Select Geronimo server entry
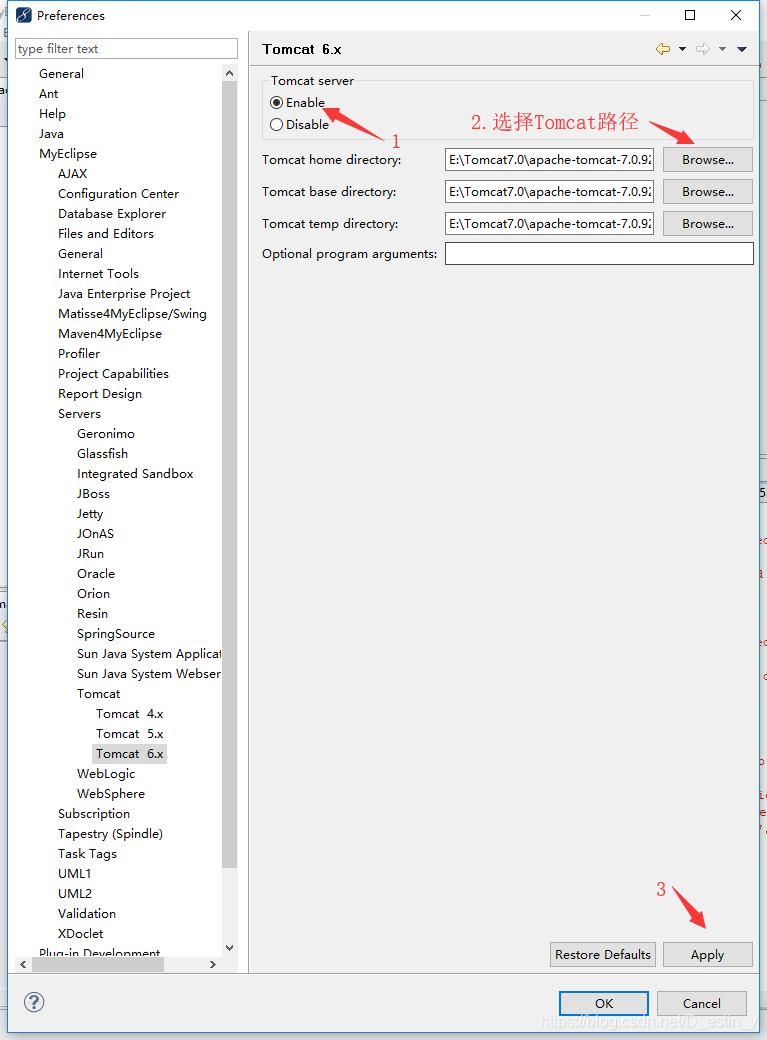Screen dimensions: 767x1040 click(x=105, y=434)
